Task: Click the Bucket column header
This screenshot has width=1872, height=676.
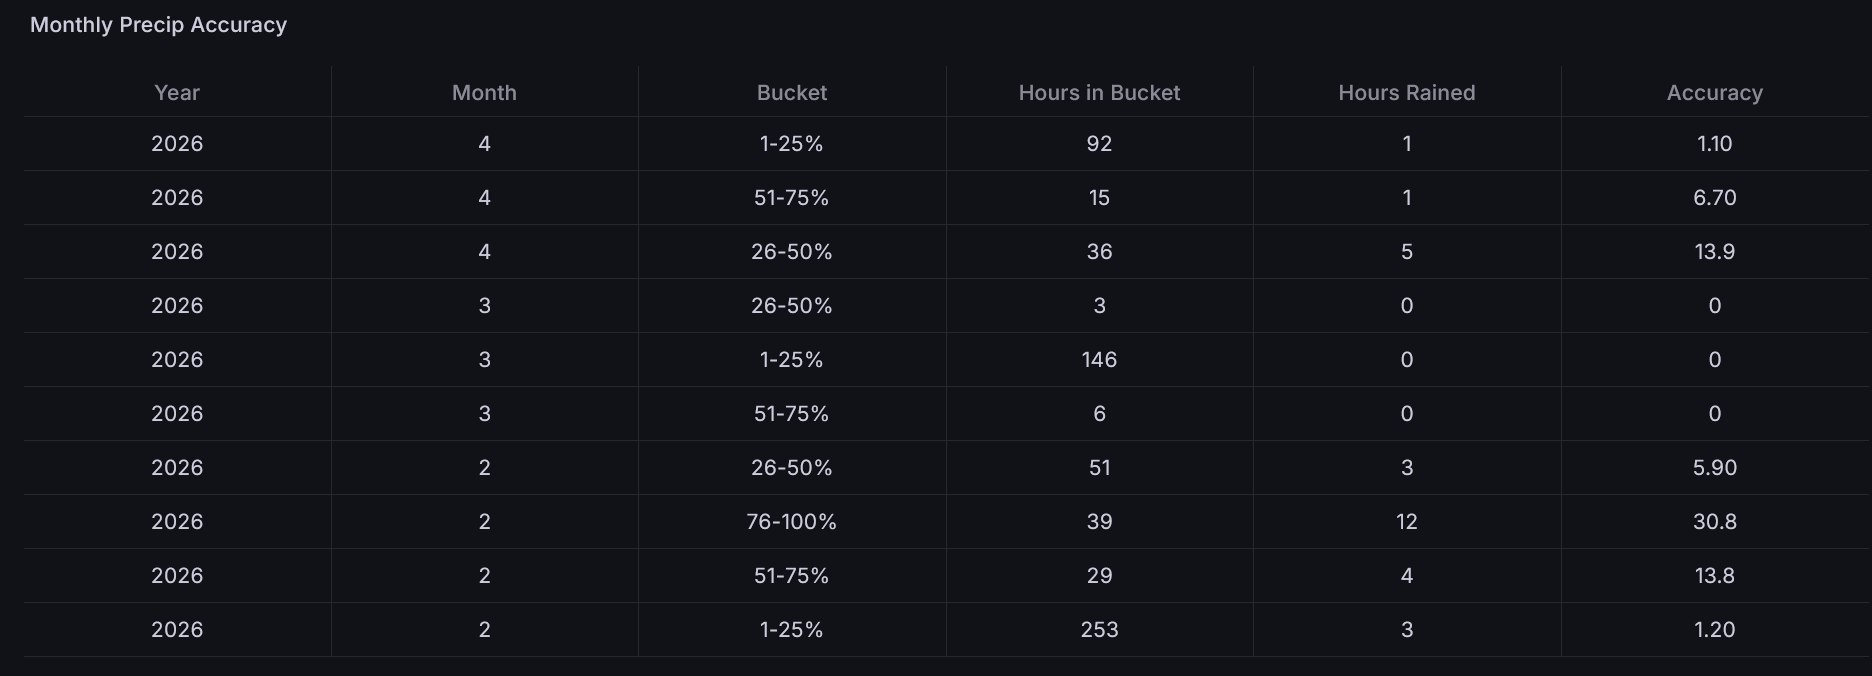Action: coord(791,93)
